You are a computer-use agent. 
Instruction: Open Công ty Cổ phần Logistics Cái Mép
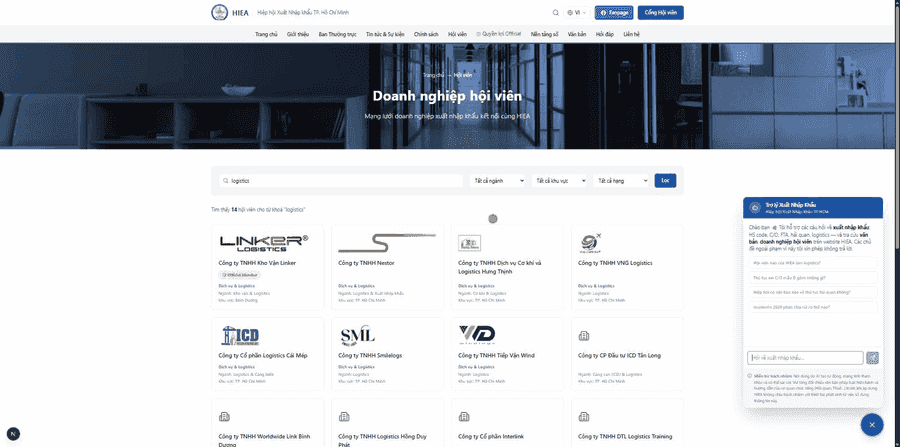coord(263,355)
